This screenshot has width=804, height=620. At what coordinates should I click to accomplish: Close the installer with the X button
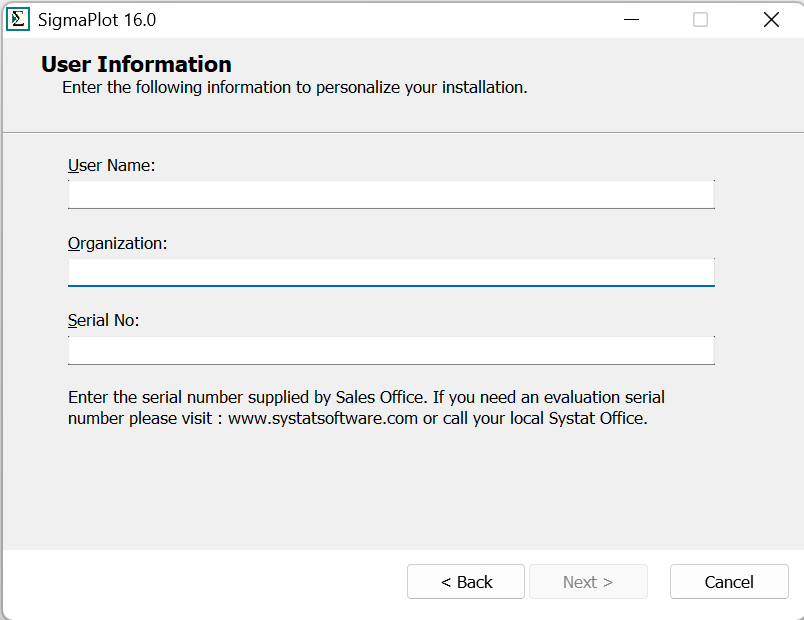click(x=771, y=20)
